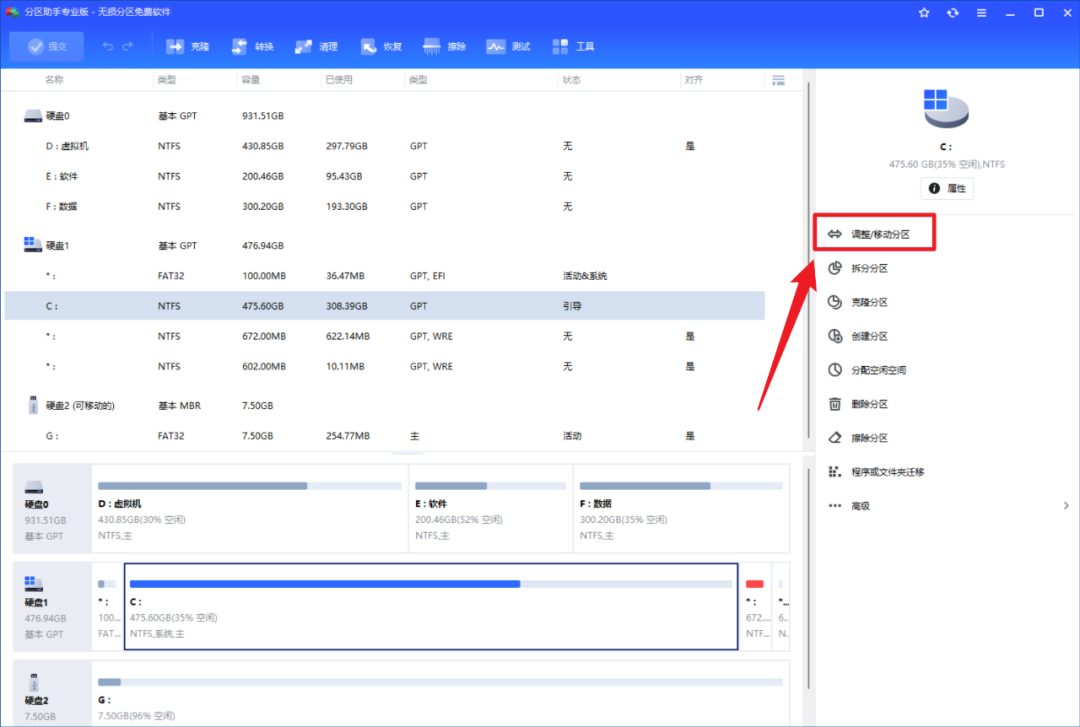
Task: Open the Clone (克隆) tool
Action: [x=187, y=46]
